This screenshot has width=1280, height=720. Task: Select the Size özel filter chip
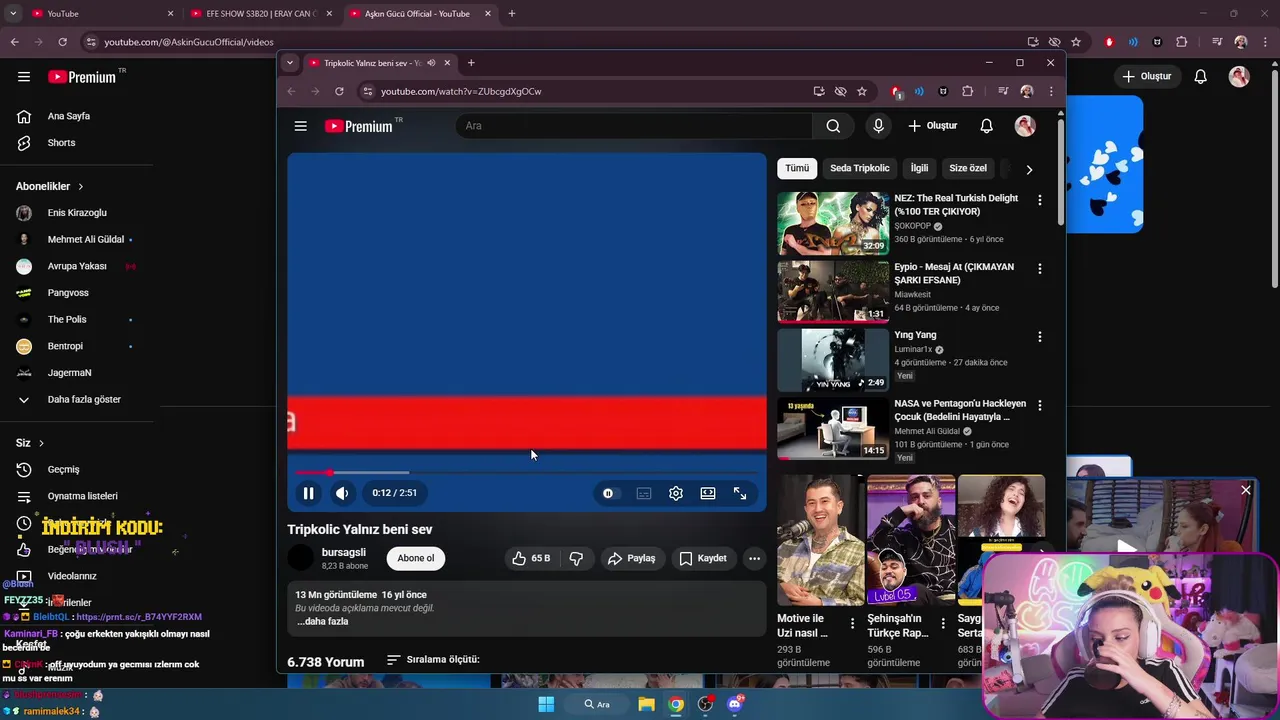pyautogui.click(x=968, y=168)
